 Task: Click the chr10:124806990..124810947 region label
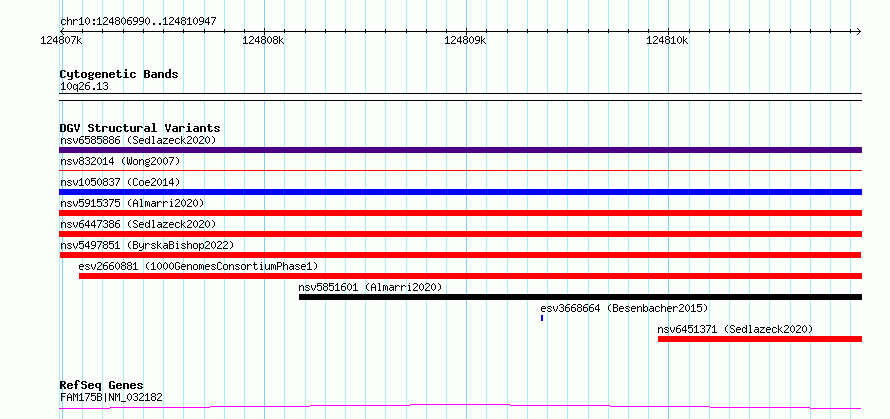tap(138, 22)
